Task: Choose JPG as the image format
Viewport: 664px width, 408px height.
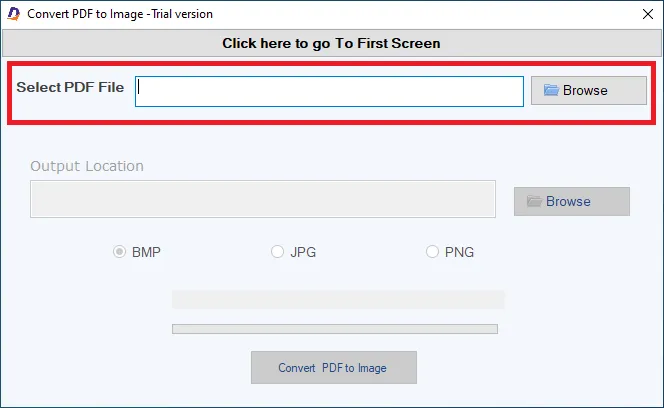Action: pyautogui.click(x=277, y=252)
